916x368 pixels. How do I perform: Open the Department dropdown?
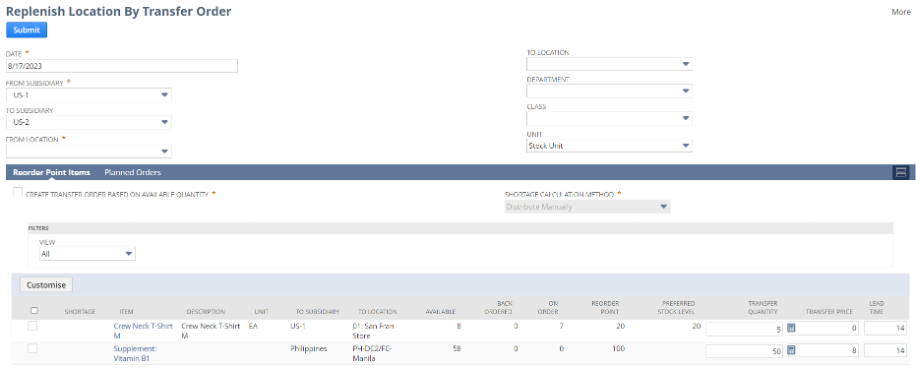pos(609,91)
